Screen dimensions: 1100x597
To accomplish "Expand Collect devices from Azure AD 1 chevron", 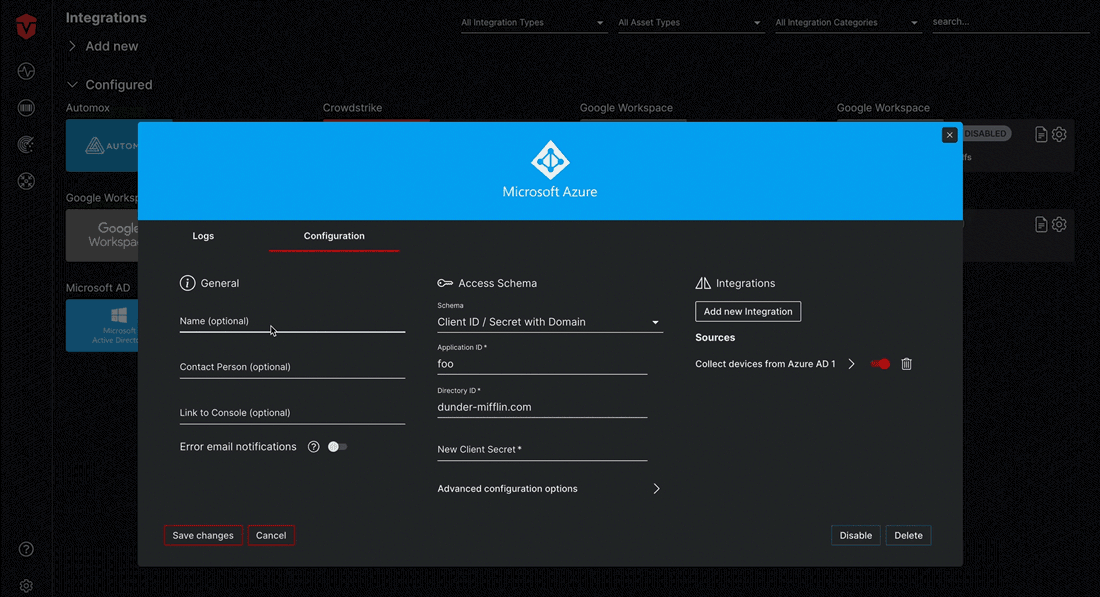I will (x=851, y=363).
